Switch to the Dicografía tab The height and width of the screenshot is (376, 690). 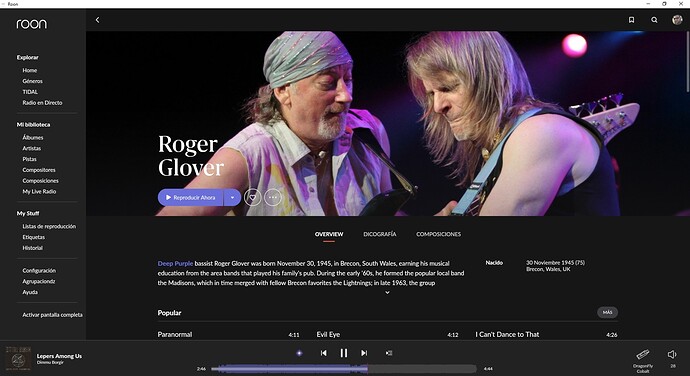point(380,234)
